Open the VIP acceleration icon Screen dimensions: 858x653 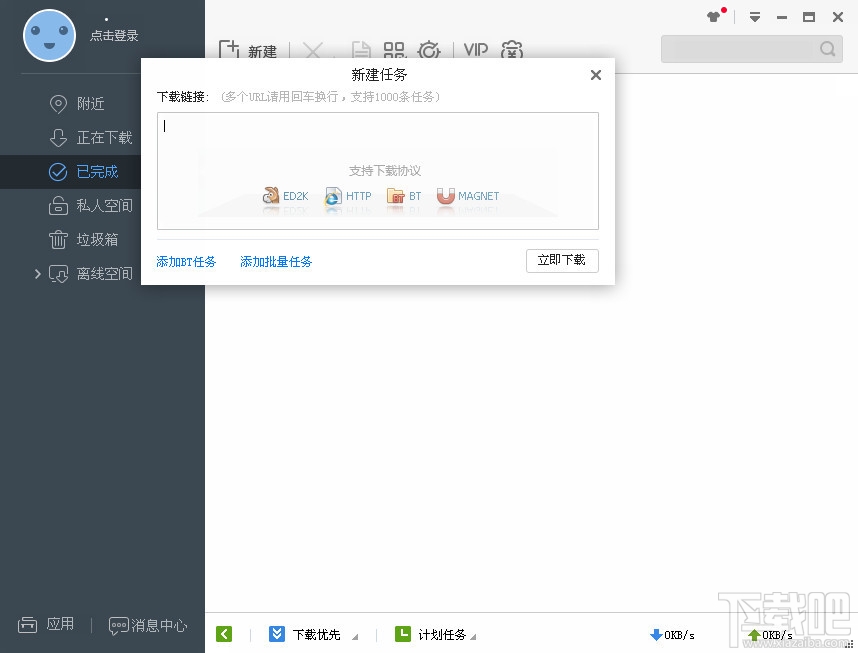pyautogui.click(x=475, y=49)
